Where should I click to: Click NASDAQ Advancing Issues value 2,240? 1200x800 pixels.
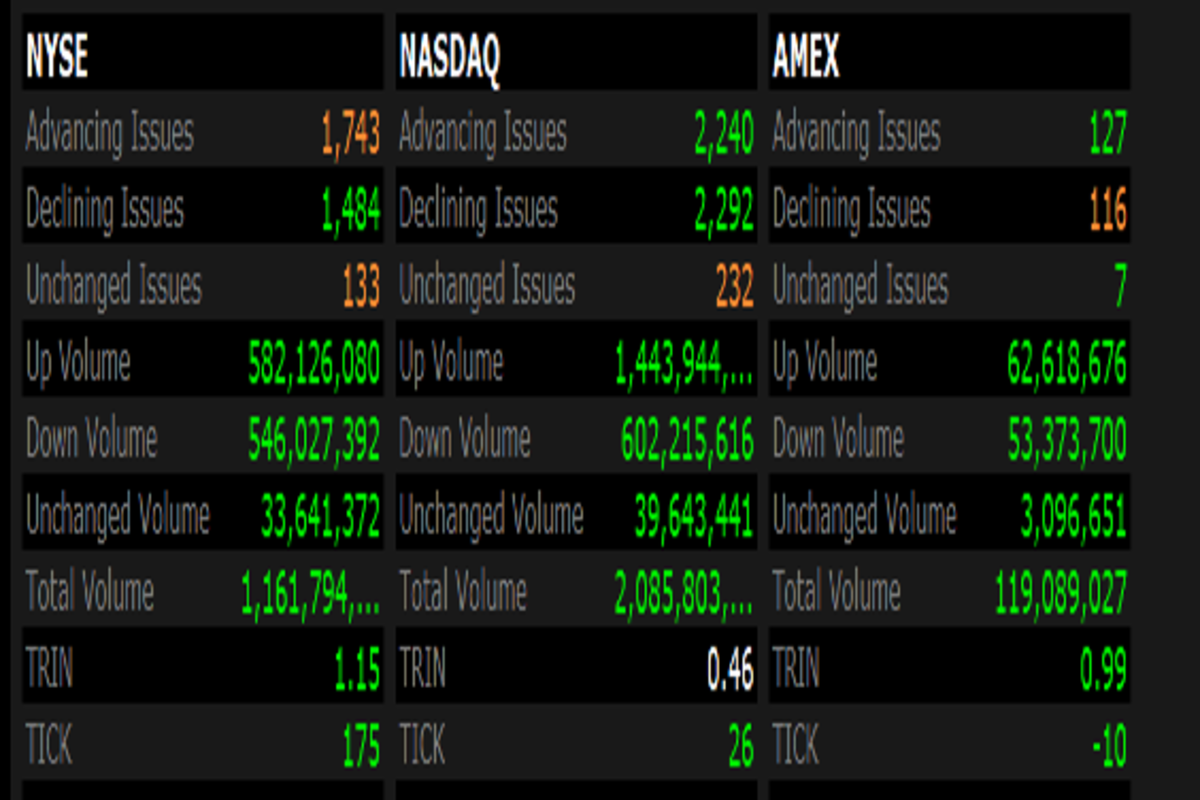pyautogui.click(x=723, y=134)
